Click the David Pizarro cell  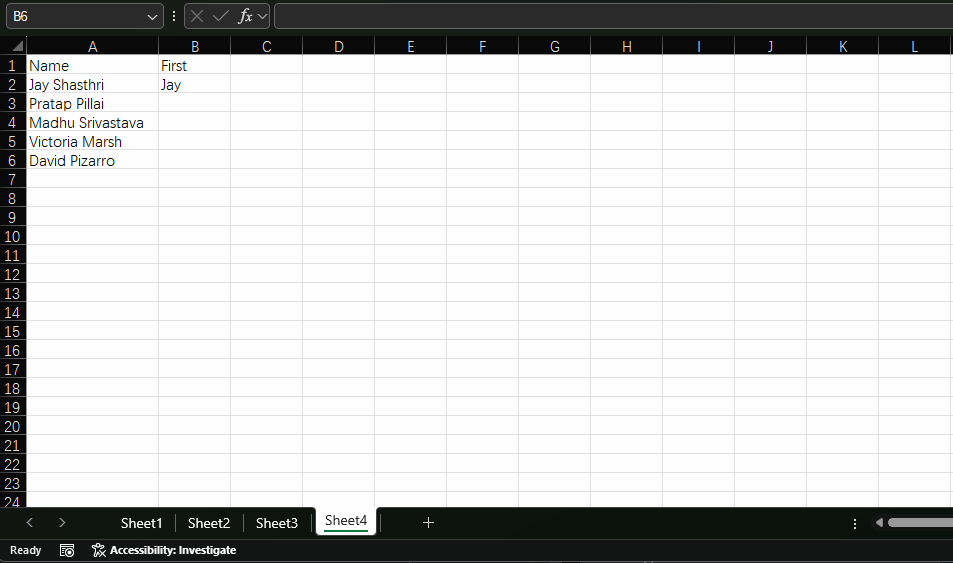[92, 161]
